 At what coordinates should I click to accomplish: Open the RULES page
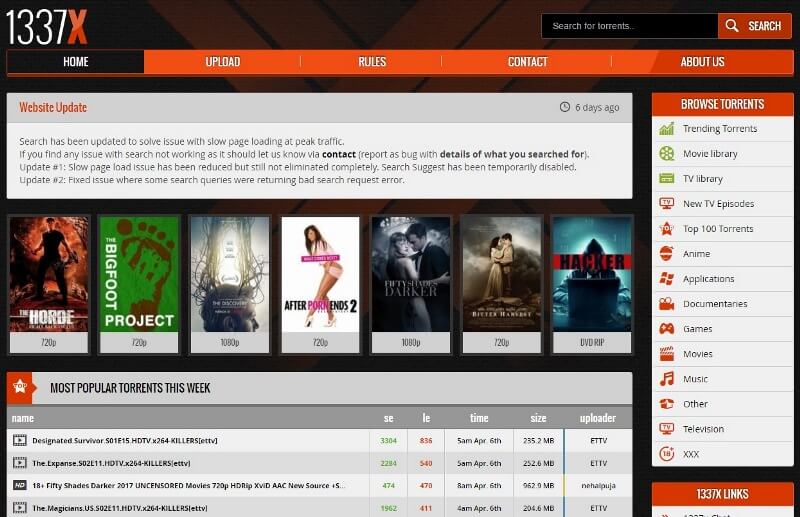coord(372,62)
